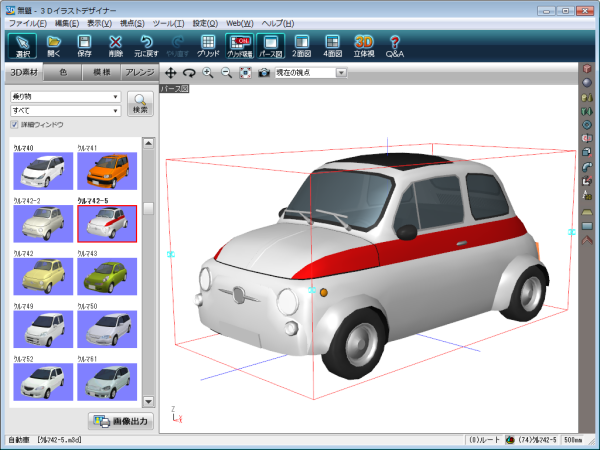This screenshot has height=450, width=600.
Task: Click the zoom in magnifier
Action: pyautogui.click(x=208, y=73)
